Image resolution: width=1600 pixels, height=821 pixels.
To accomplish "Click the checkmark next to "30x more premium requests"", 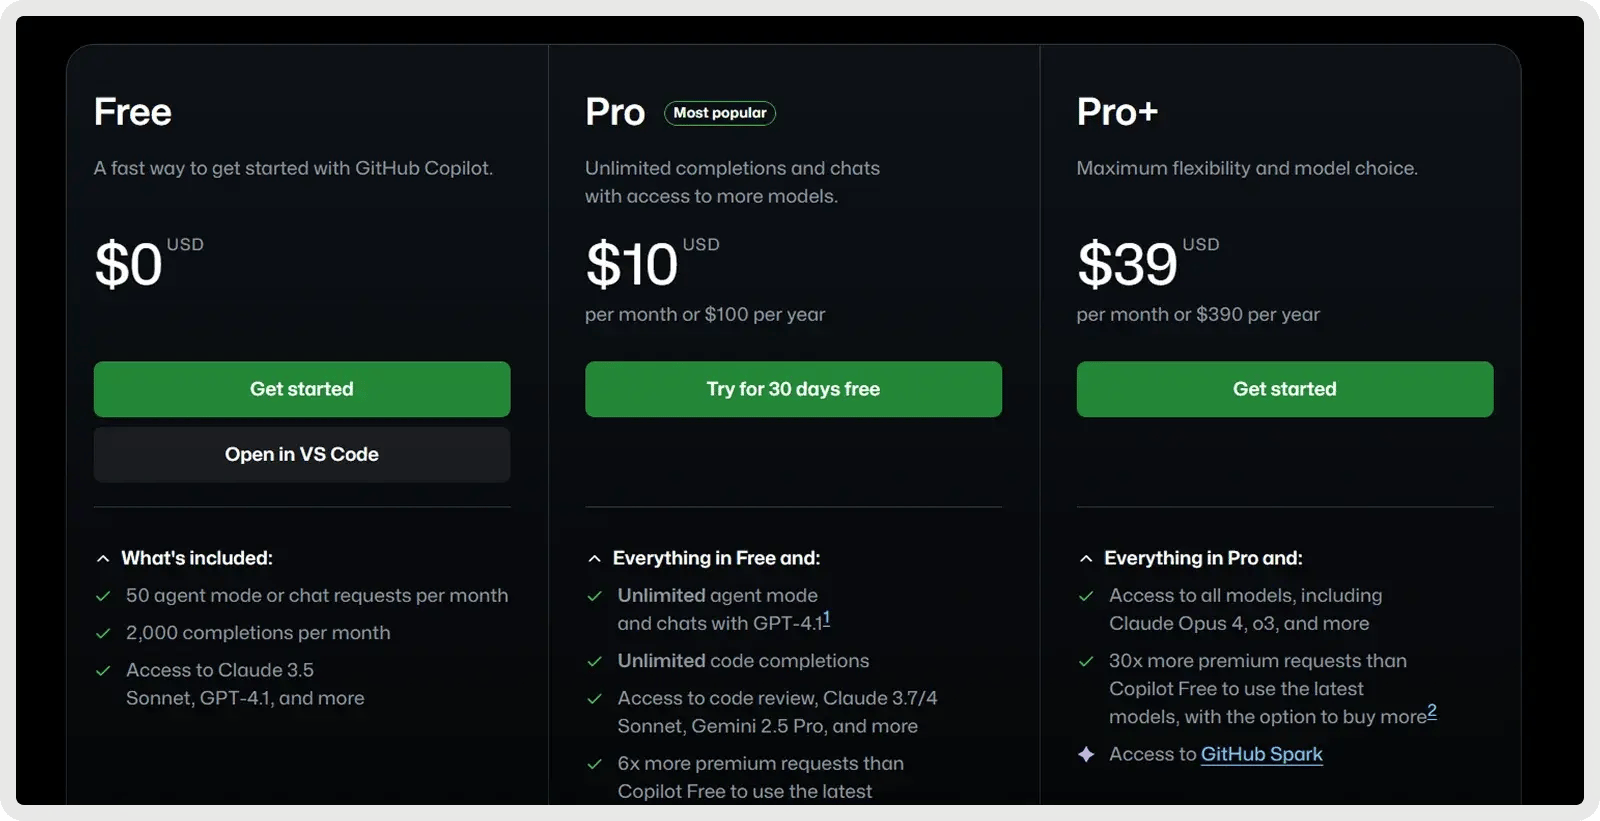I will pos(1086,660).
